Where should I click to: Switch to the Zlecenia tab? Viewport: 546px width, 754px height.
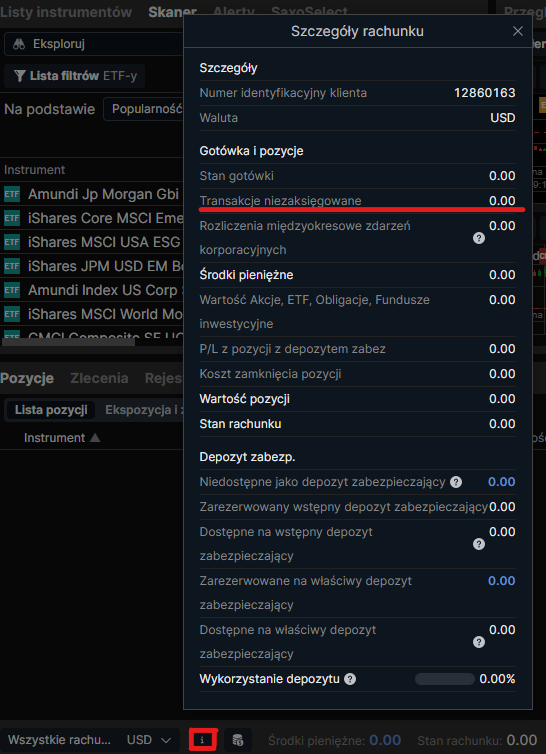point(99,378)
